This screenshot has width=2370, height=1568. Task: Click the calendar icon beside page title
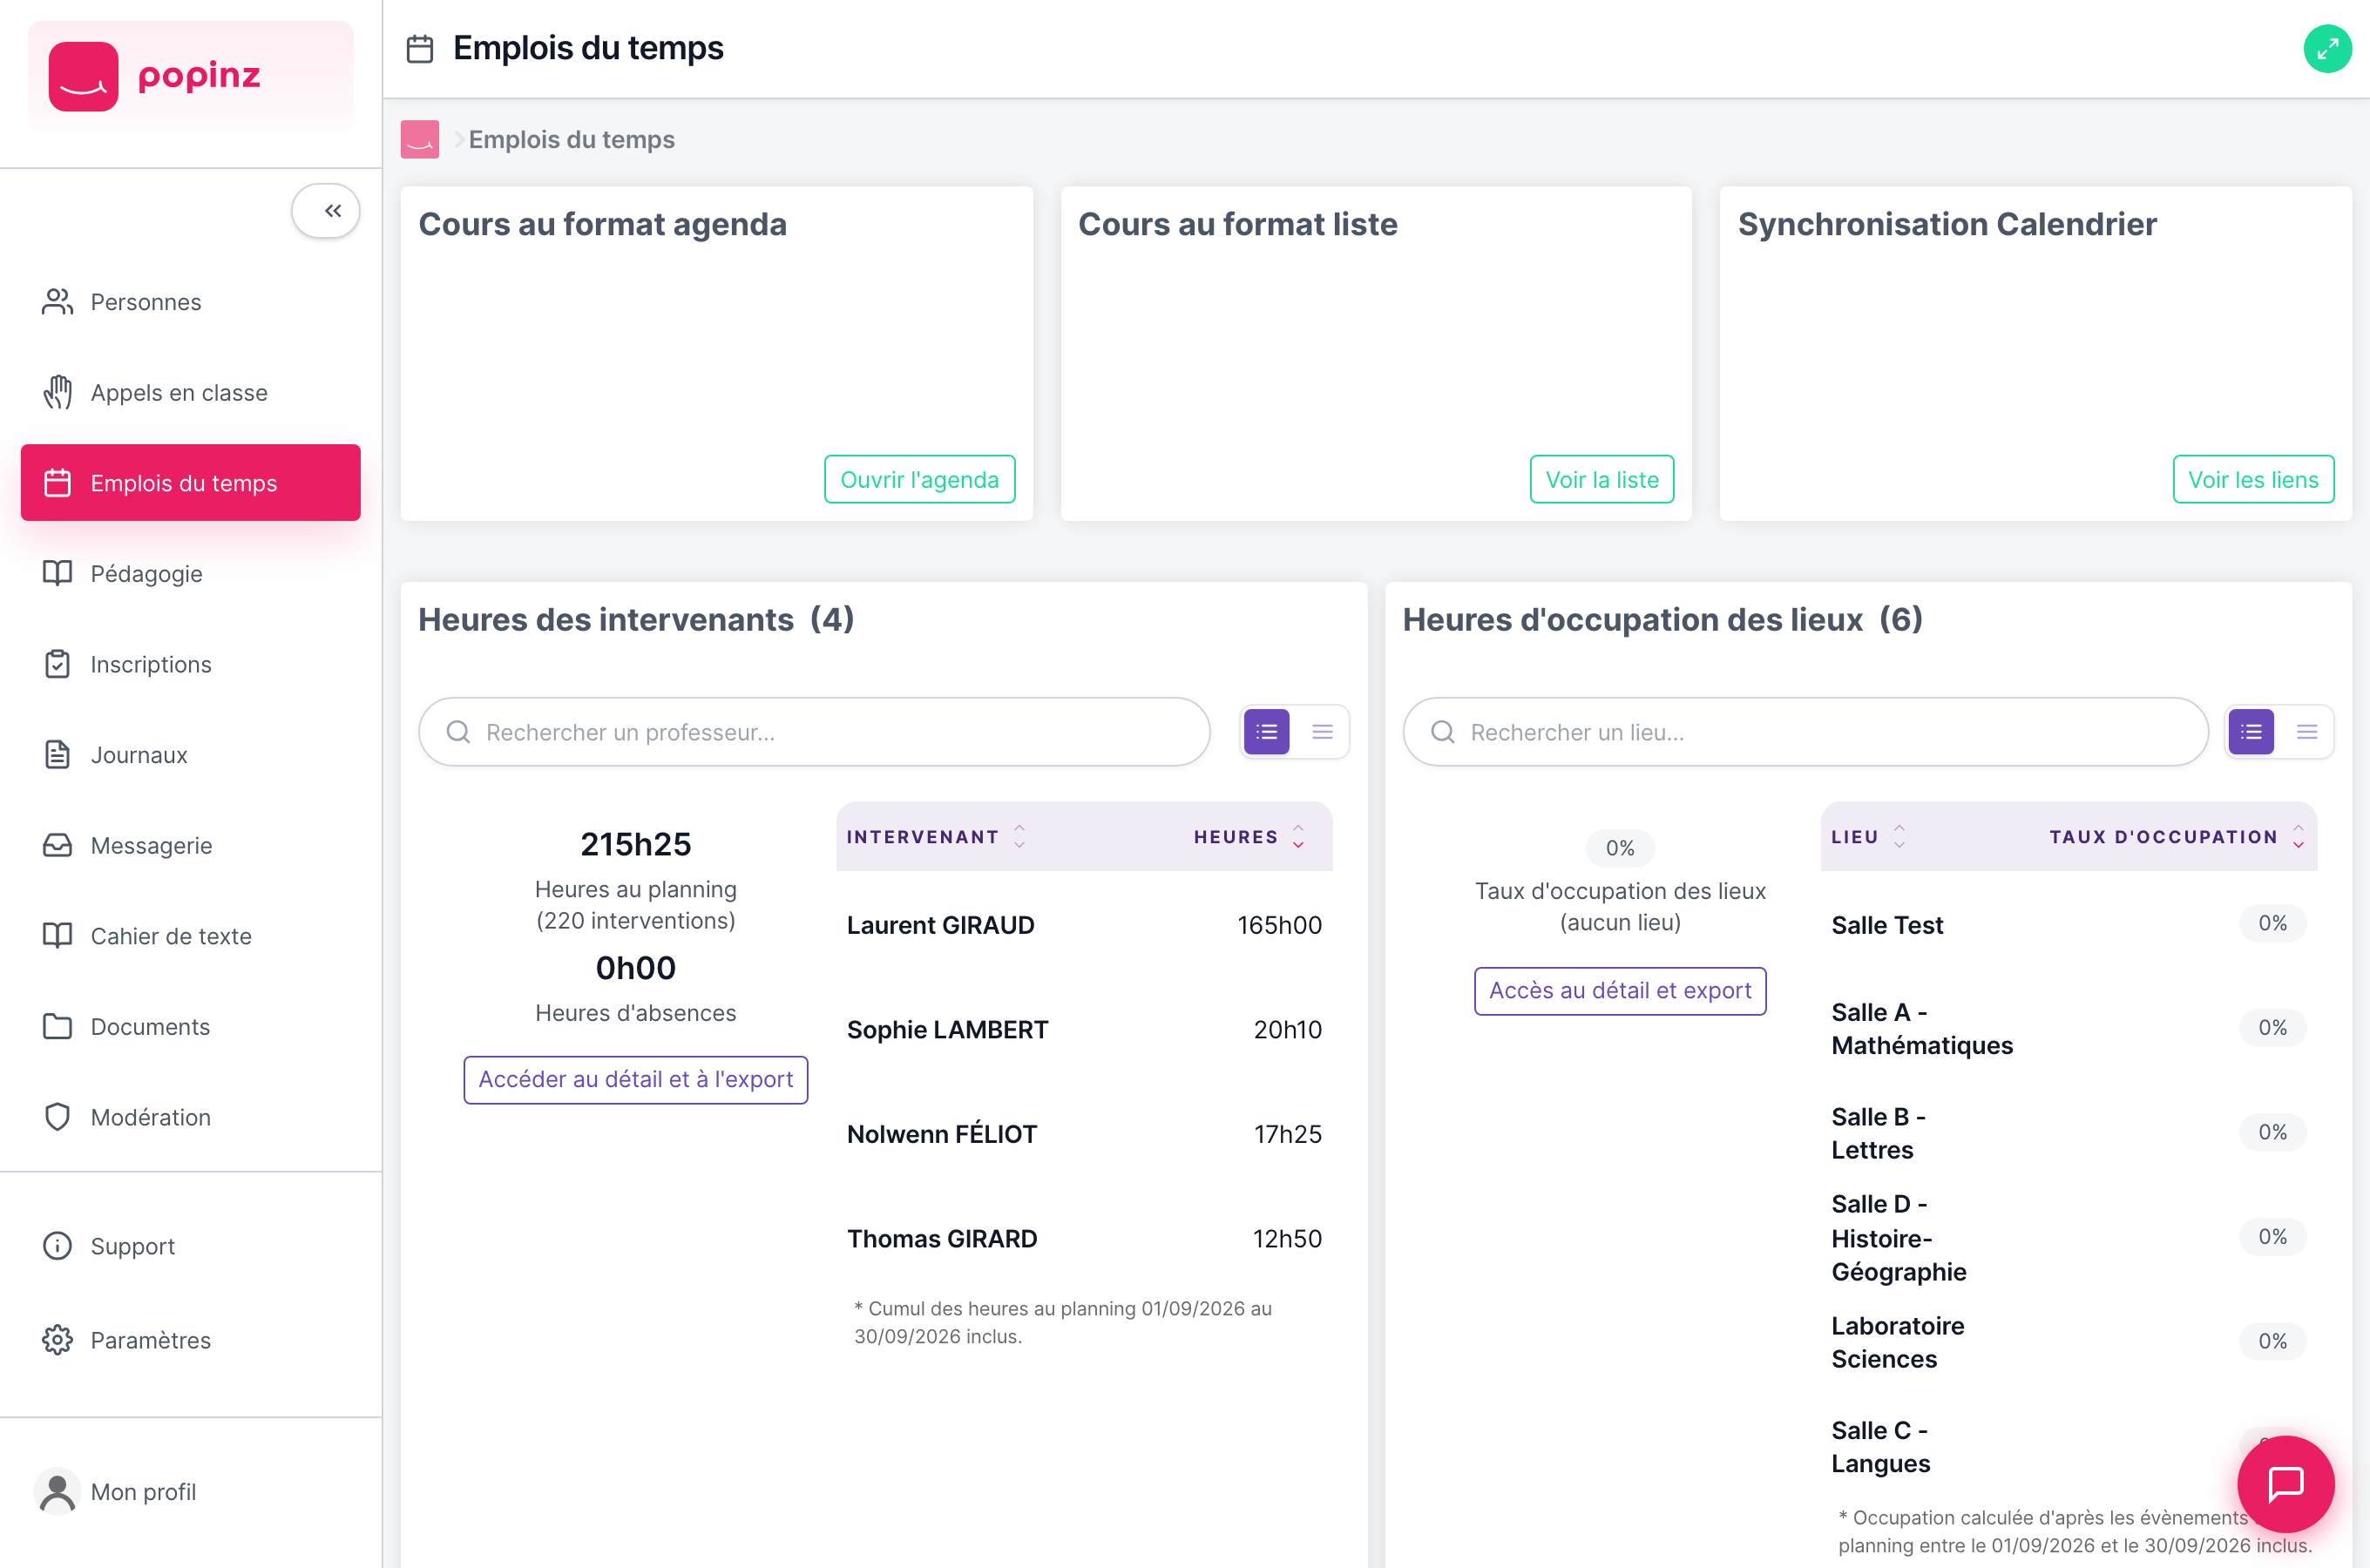(x=420, y=48)
